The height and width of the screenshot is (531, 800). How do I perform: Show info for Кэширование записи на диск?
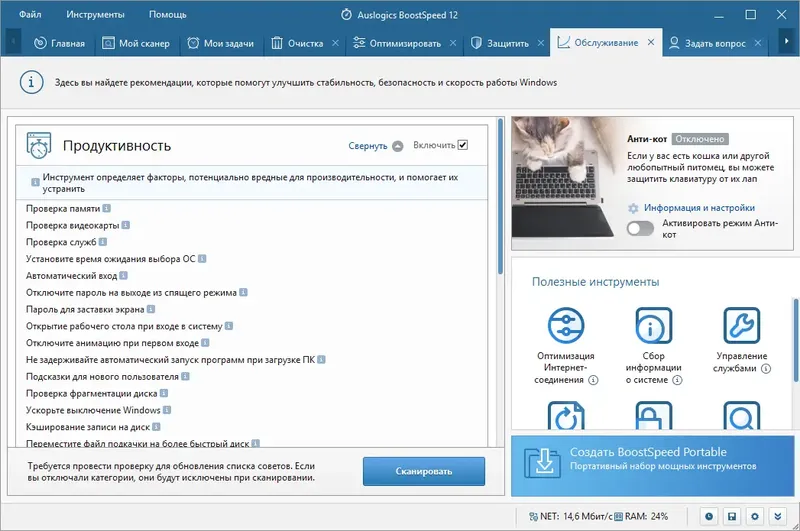click(x=156, y=427)
